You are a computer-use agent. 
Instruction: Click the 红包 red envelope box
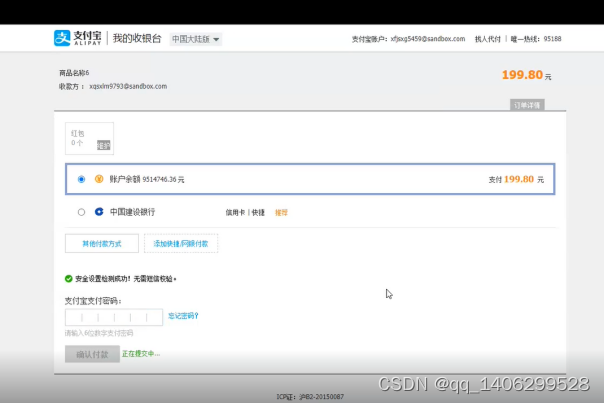coord(89,139)
